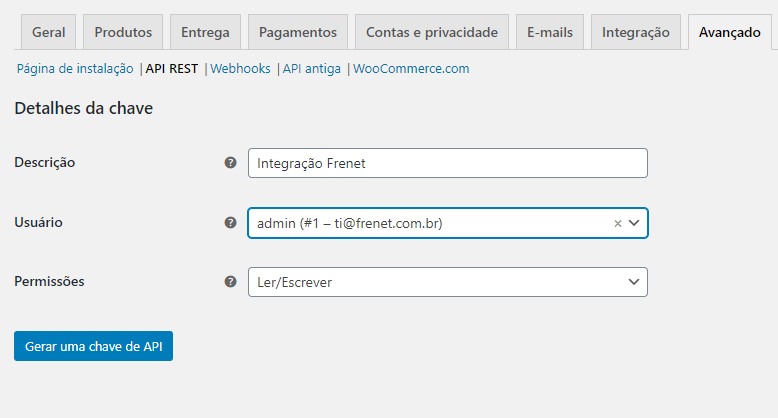Open the Geral settings tab
778x418 pixels.
[48, 32]
